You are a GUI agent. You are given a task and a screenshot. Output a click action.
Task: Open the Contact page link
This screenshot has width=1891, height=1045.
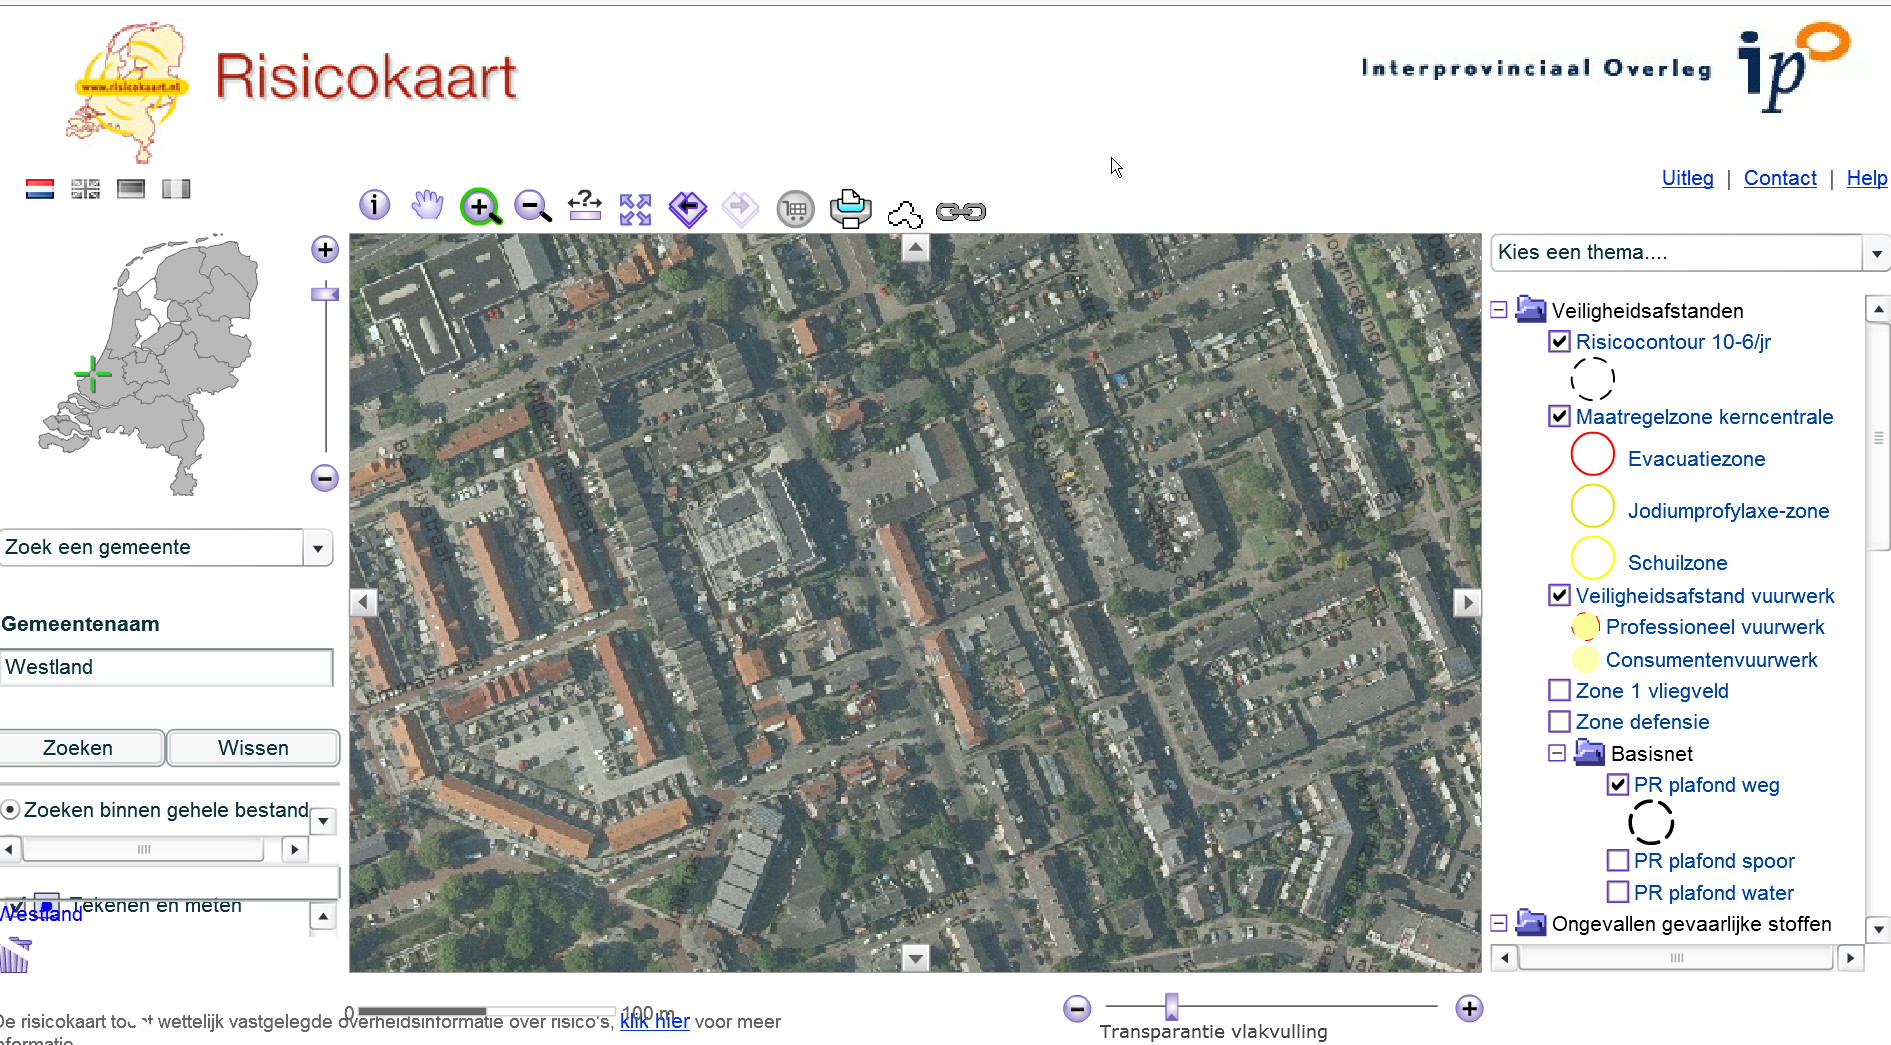tap(1779, 178)
